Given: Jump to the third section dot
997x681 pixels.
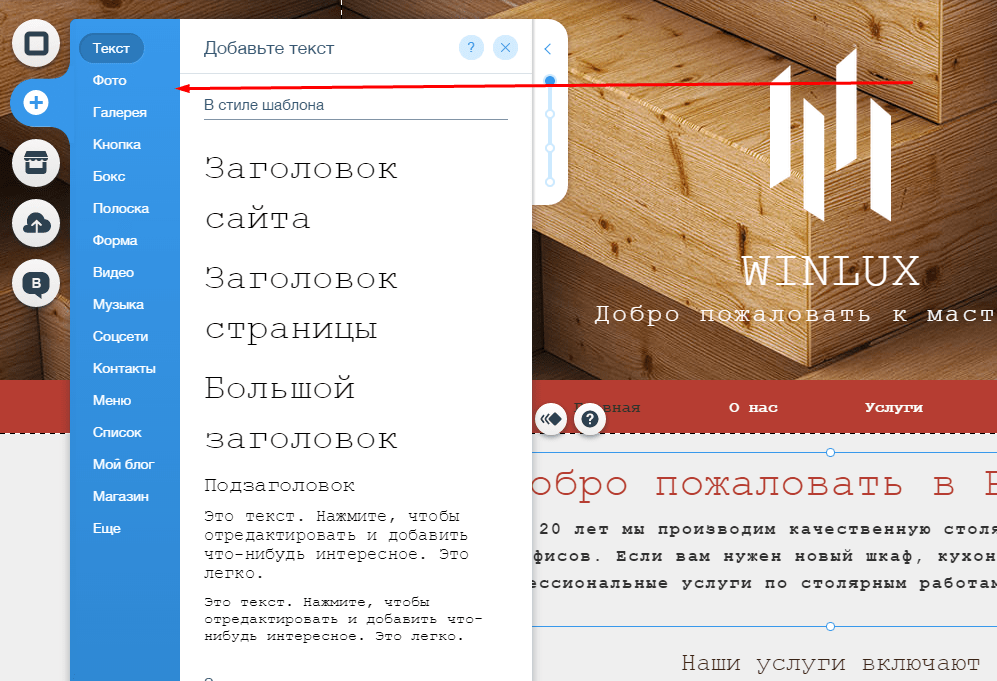Looking at the screenshot, I should point(550,148).
